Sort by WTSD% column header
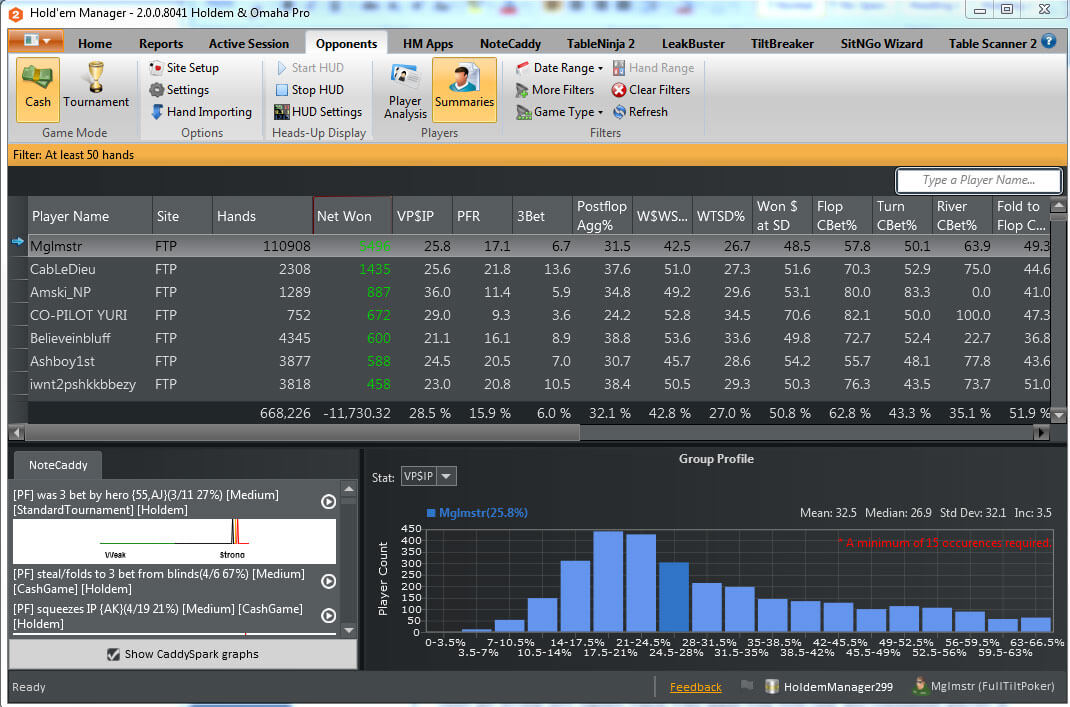Image resolution: width=1070 pixels, height=707 pixels. point(722,216)
